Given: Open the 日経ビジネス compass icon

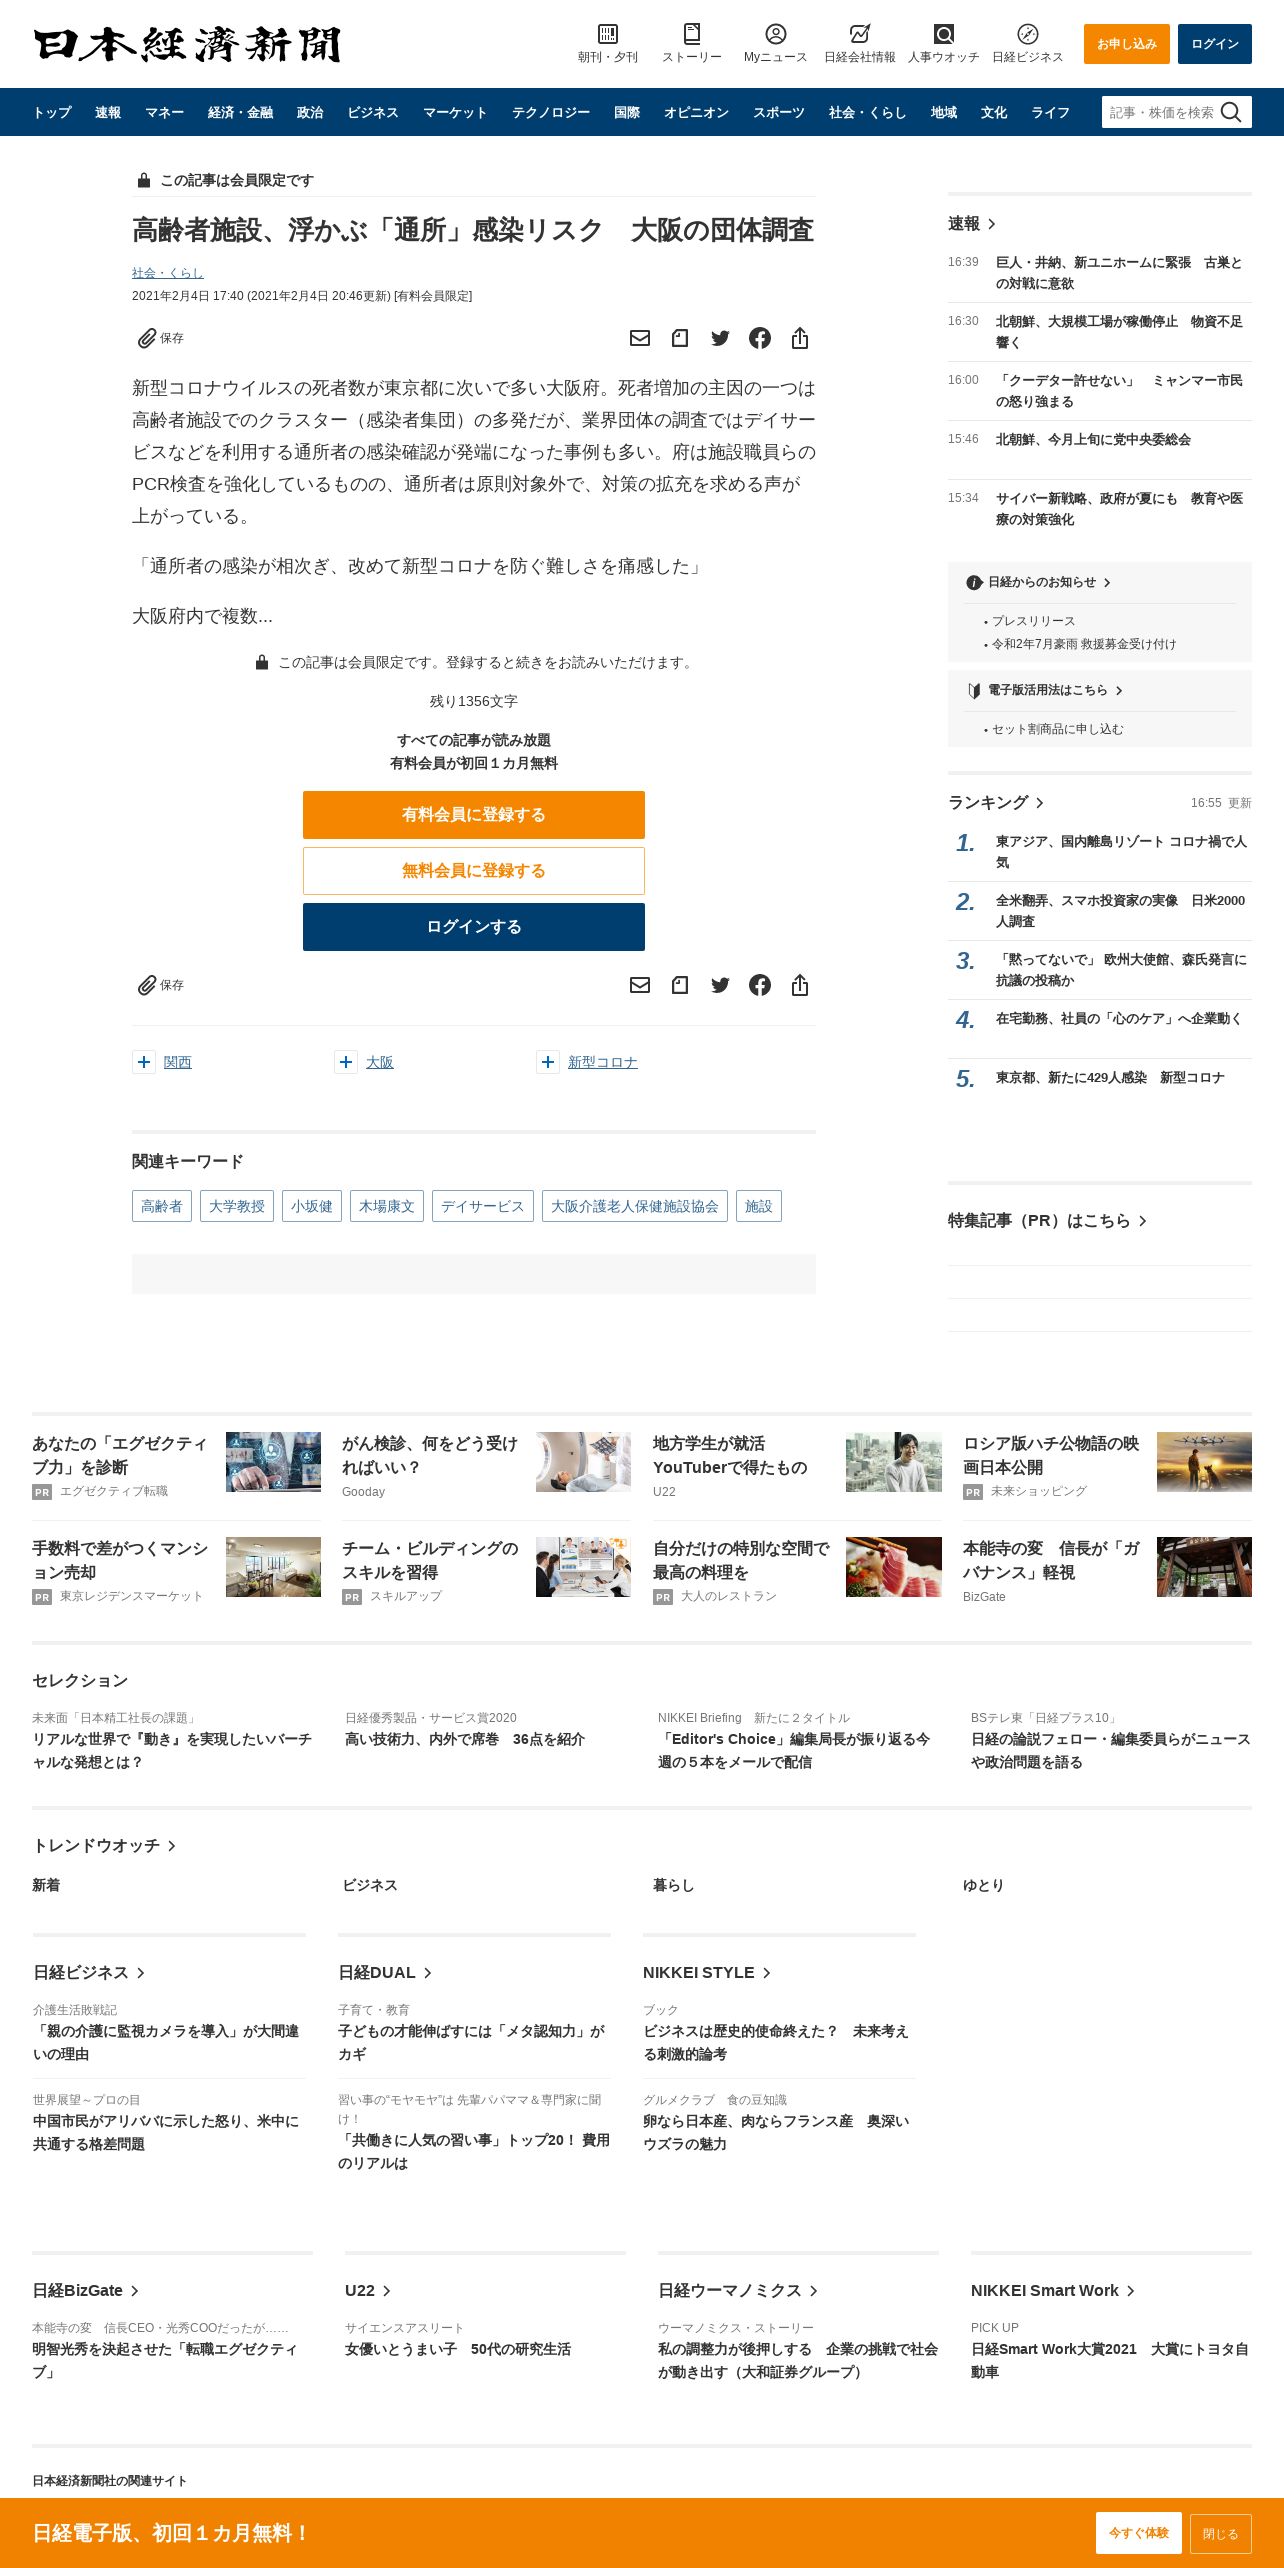Looking at the screenshot, I should [x=1027, y=34].
